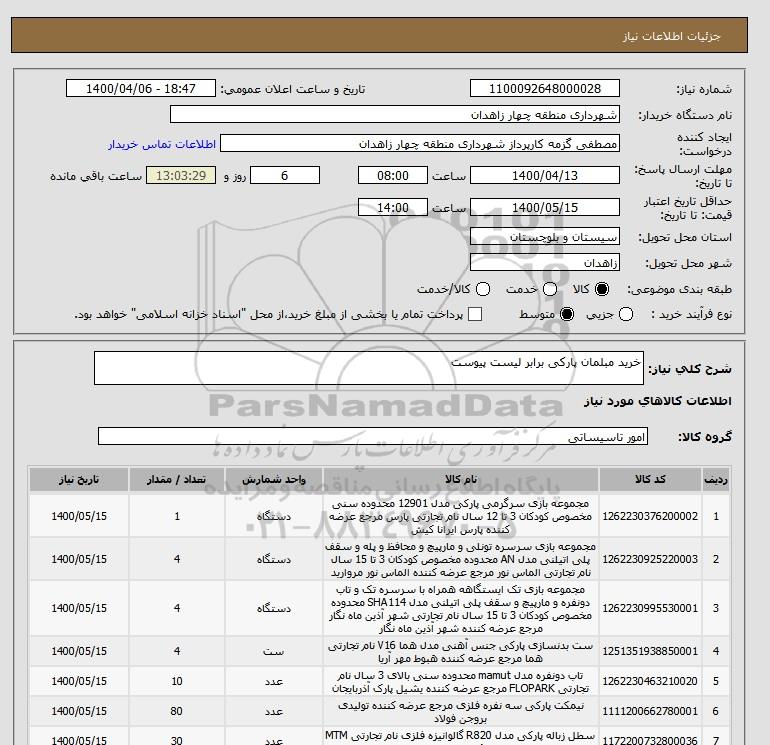770x745 pixels.
Task: Select product code 1262230463210020
Action: coord(650,681)
